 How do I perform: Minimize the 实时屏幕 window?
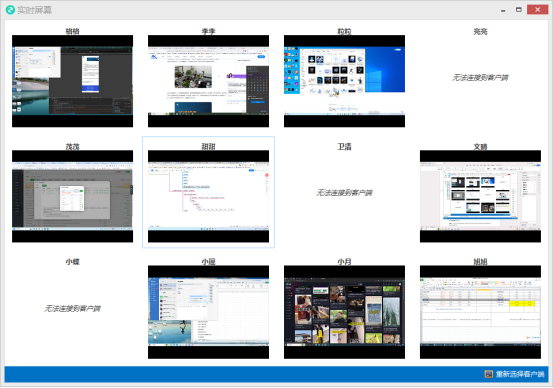(503, 10)
